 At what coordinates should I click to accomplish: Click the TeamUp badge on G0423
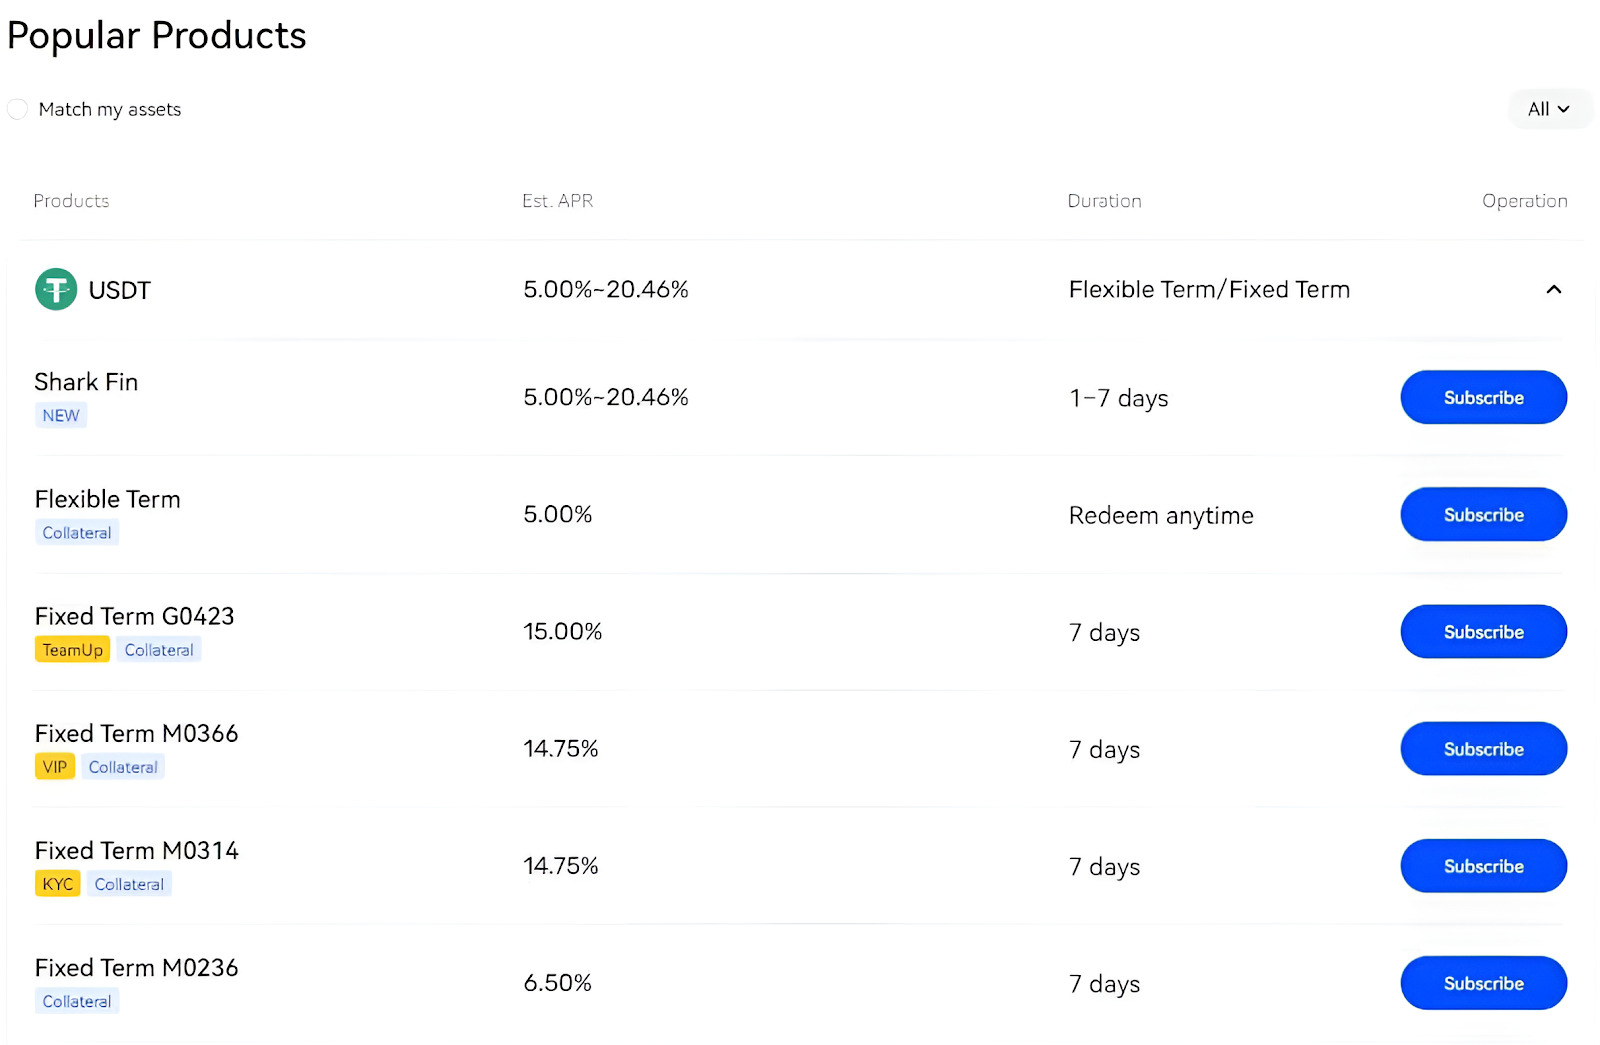coord(72,650)
